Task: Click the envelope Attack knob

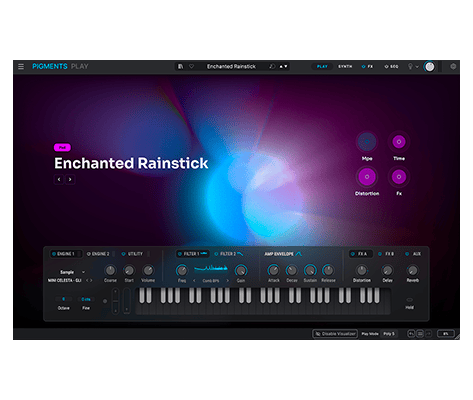Action: pos(273,270)
